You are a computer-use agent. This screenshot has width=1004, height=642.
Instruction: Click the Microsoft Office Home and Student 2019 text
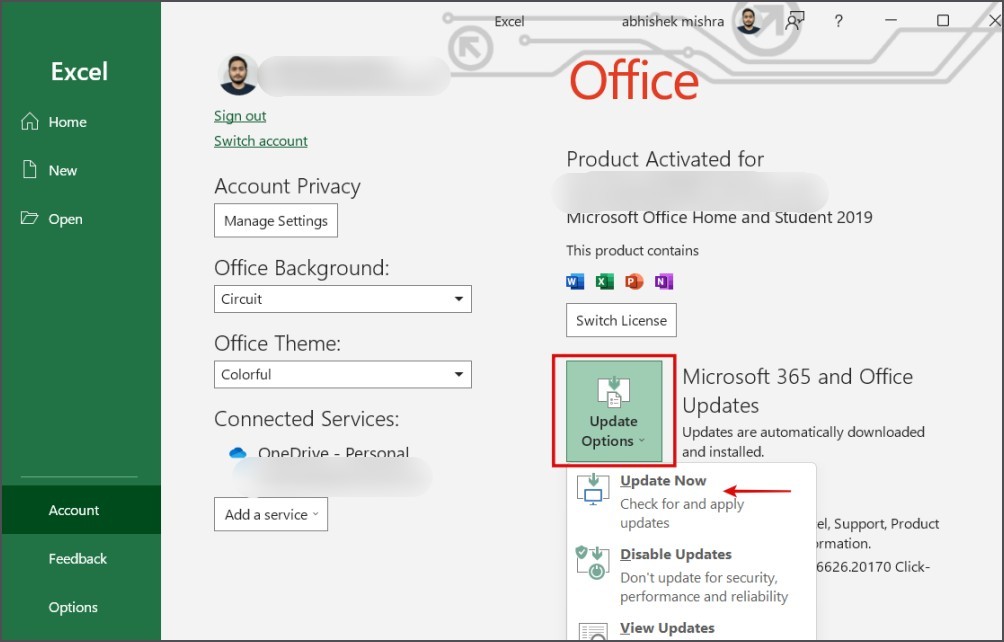coord(719,218)
